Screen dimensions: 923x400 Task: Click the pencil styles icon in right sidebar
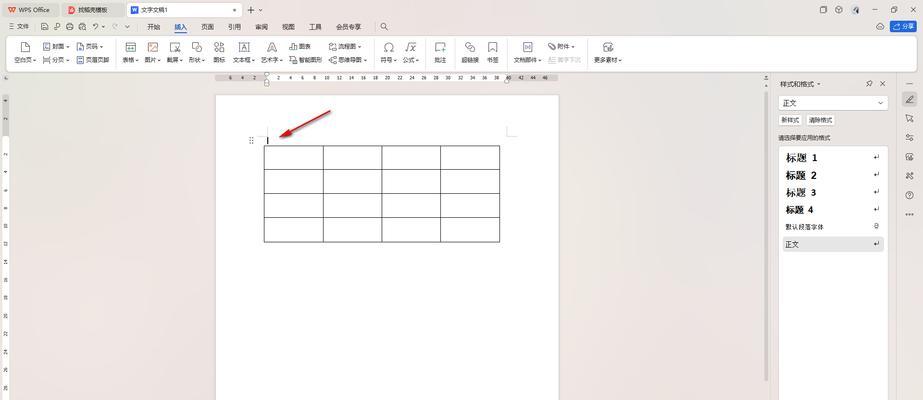click(909, 99)
